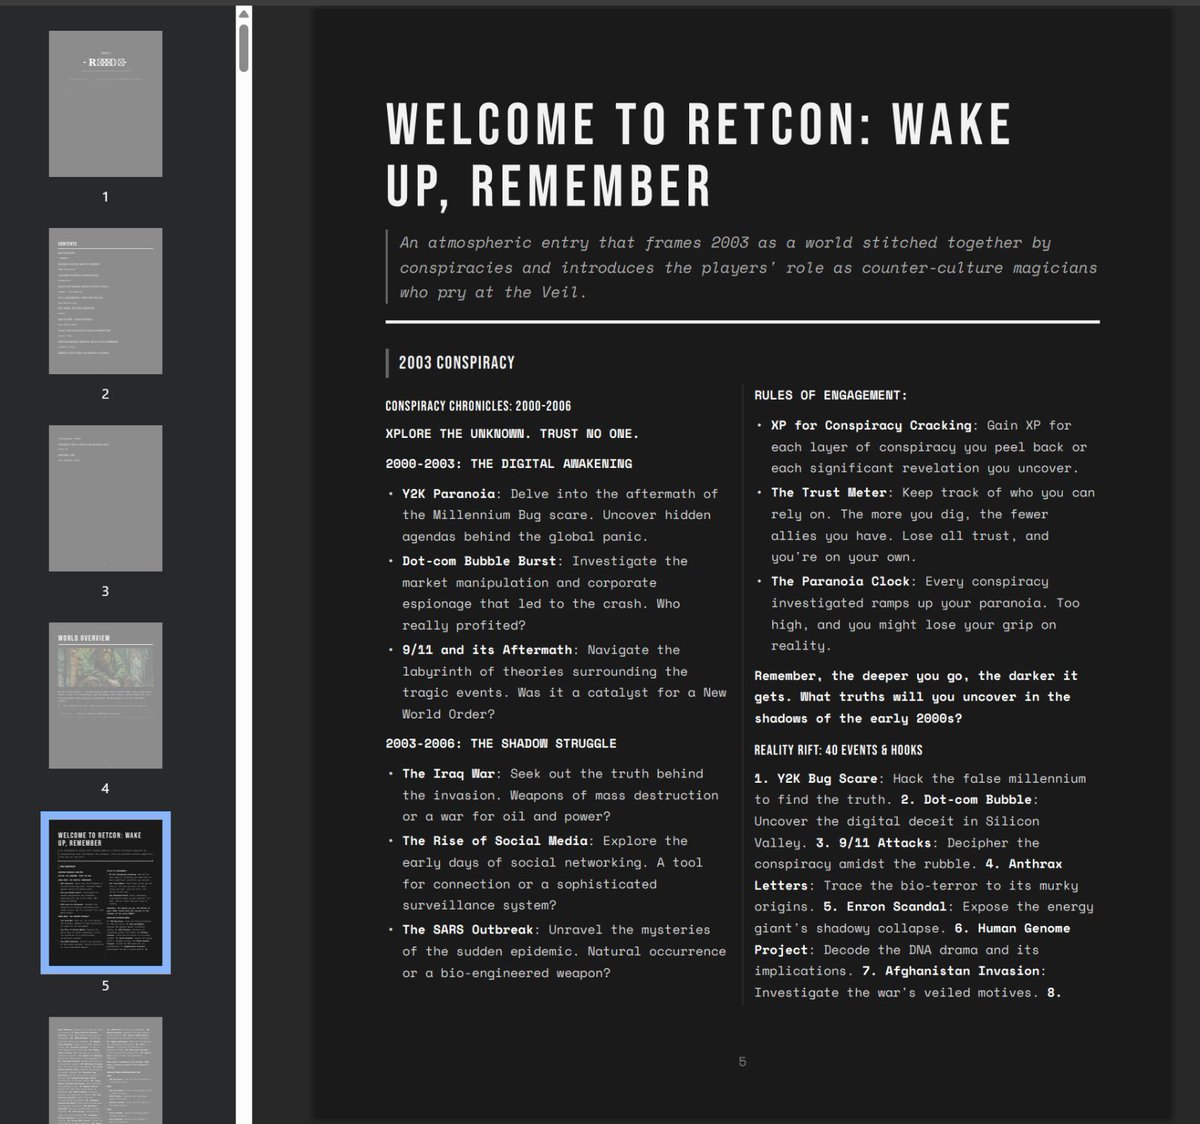Click 'CONSPIRACY CHRONICLES: 2000-2006' heading
The height and width of the screenshot is (1124, 1200).
(478, 406)
